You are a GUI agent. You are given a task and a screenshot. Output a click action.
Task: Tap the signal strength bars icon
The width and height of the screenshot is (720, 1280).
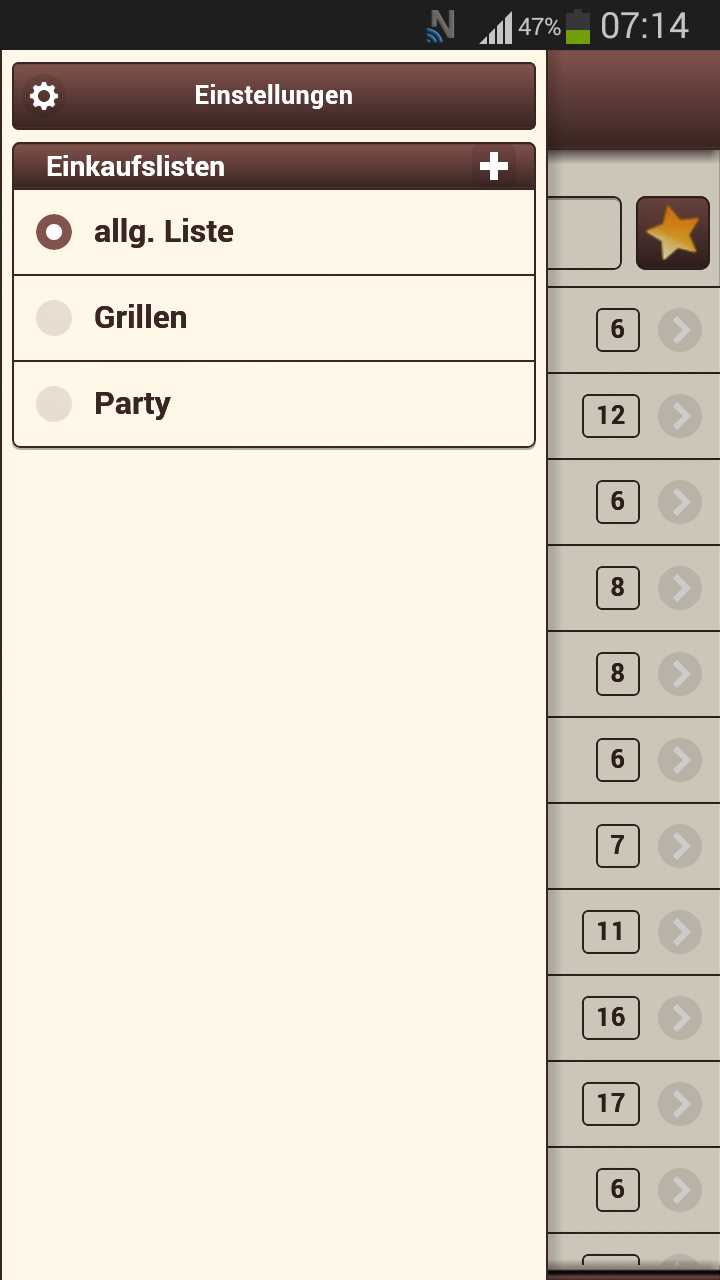(496, 27)
